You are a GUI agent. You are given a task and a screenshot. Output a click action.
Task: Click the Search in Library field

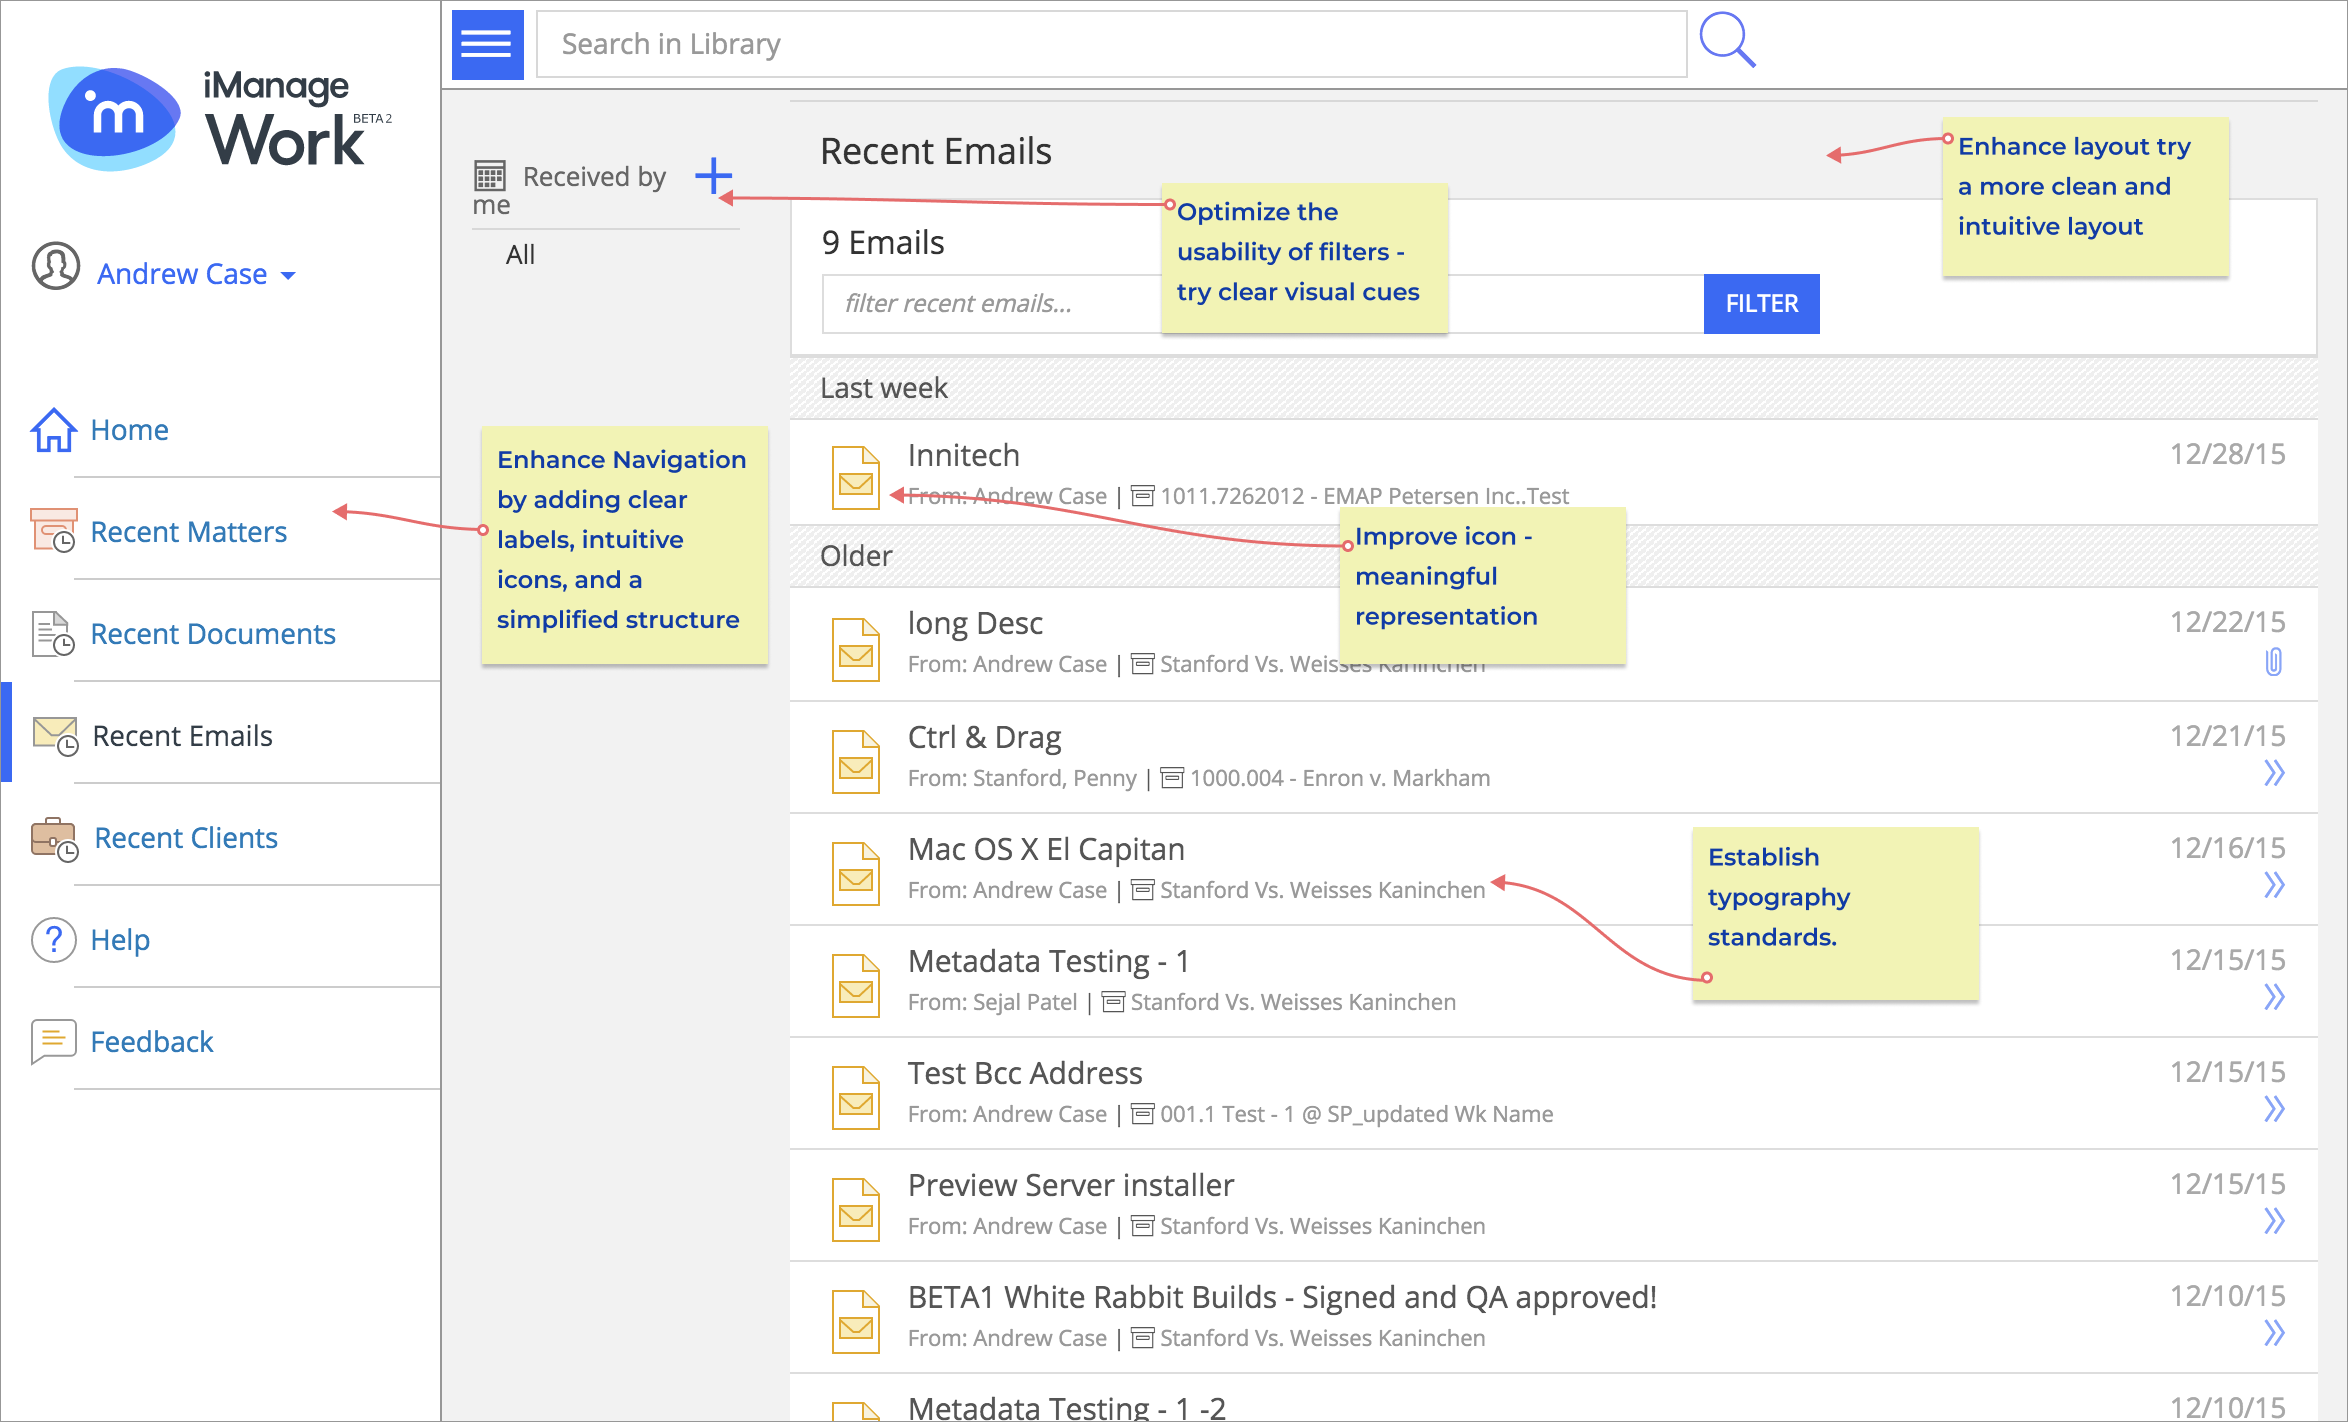[1110, 44]
